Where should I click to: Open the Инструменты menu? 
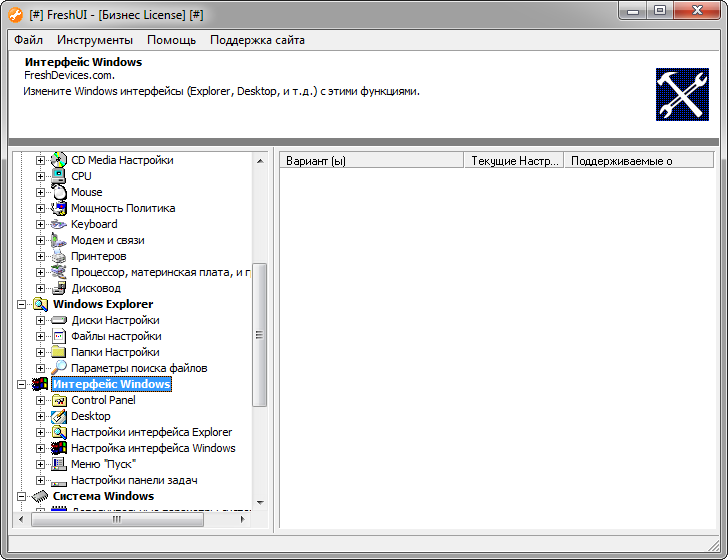point(95,40)
